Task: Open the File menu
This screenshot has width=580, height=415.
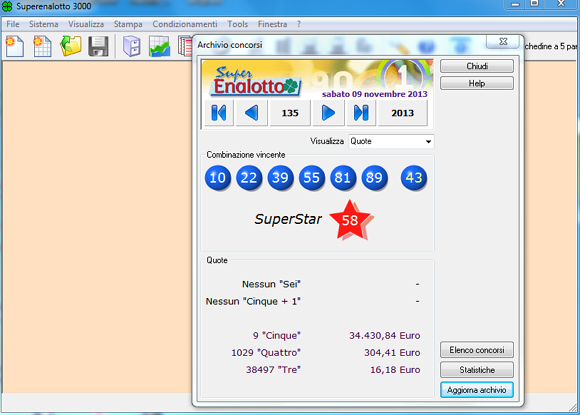Action: pos(13,24)
